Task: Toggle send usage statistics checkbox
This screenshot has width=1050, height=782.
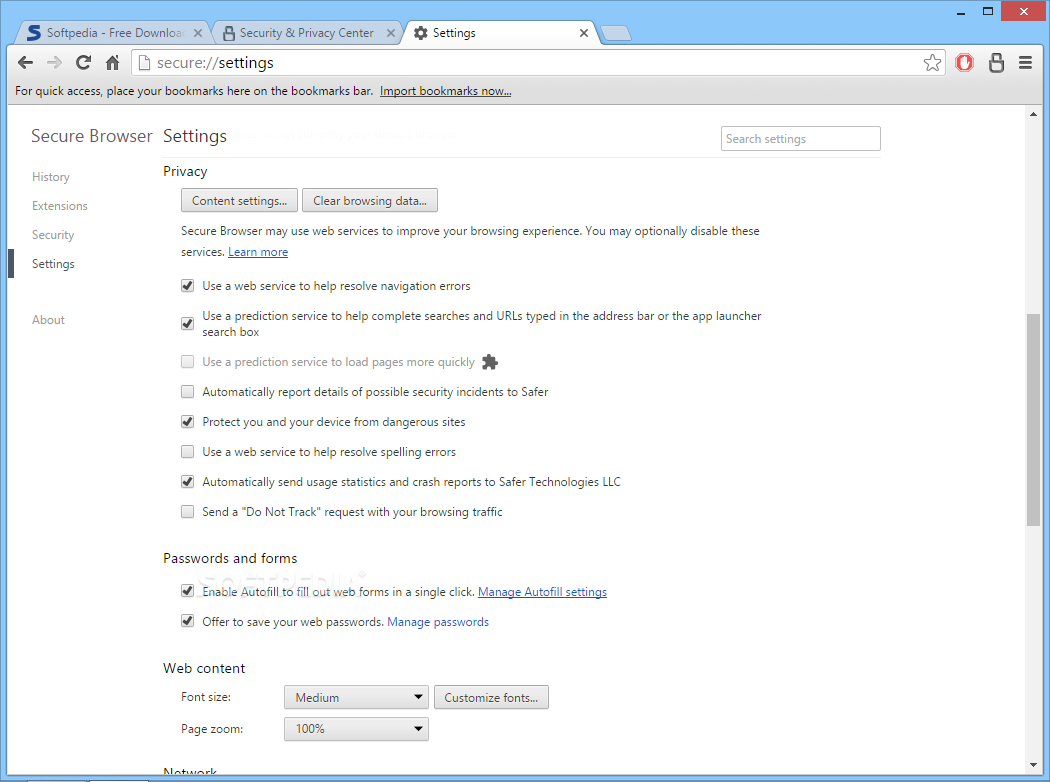Action: [188, 482]
